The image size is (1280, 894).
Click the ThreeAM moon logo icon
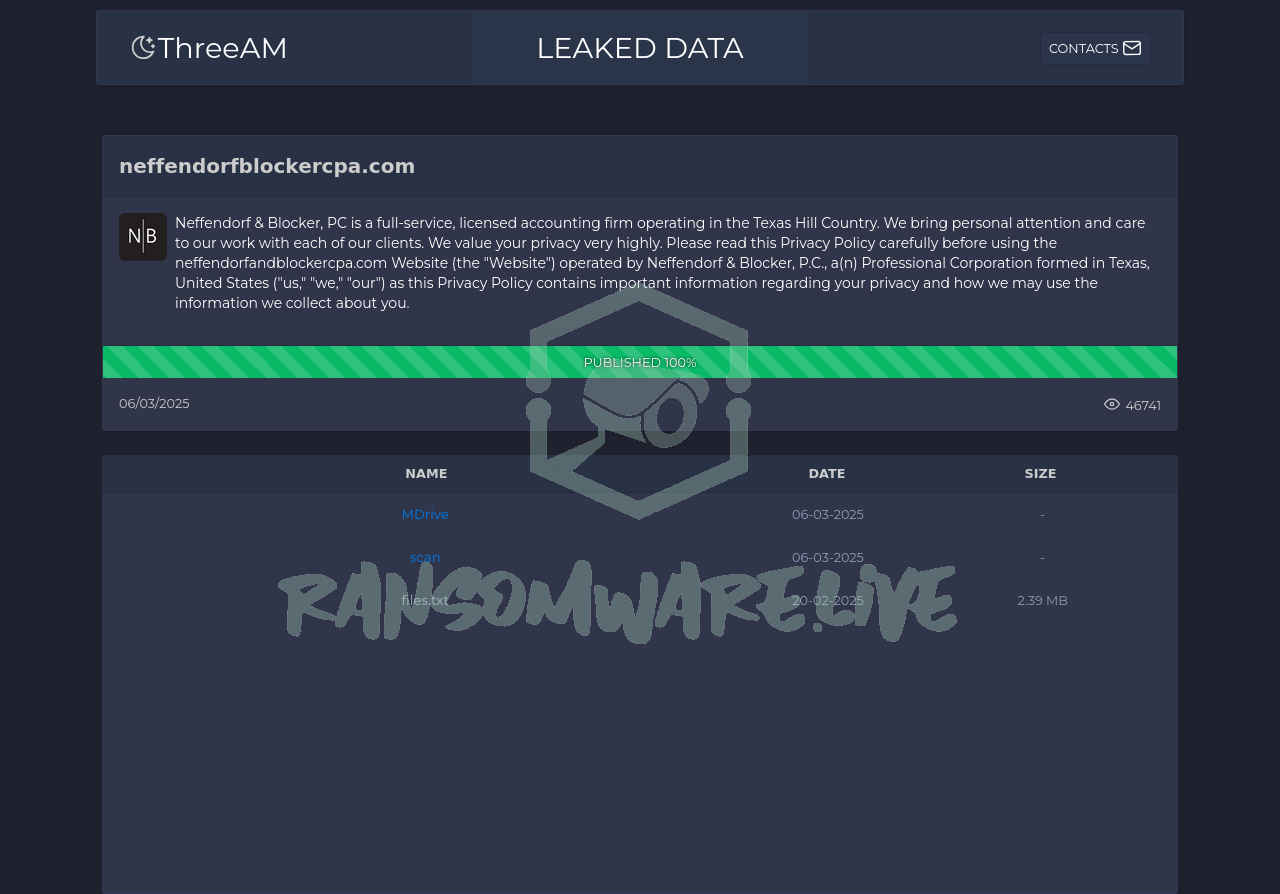[x=144, y=47]
